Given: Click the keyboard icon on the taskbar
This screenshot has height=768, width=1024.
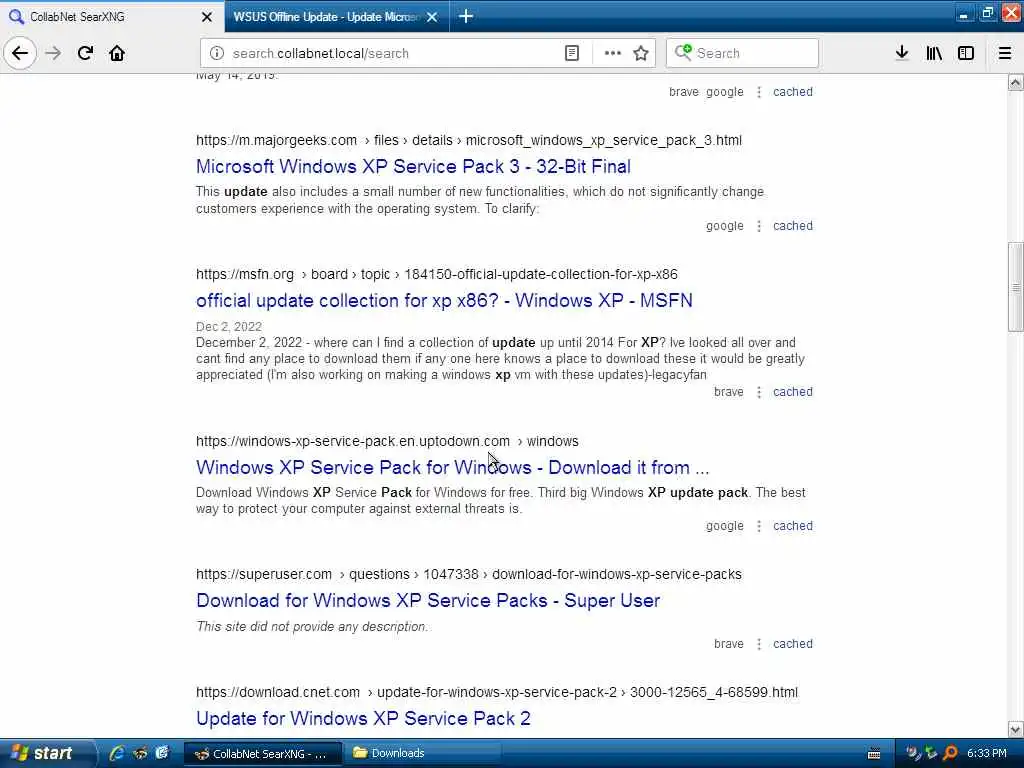Looking at the screenshot, I should [x=874, y=754].
